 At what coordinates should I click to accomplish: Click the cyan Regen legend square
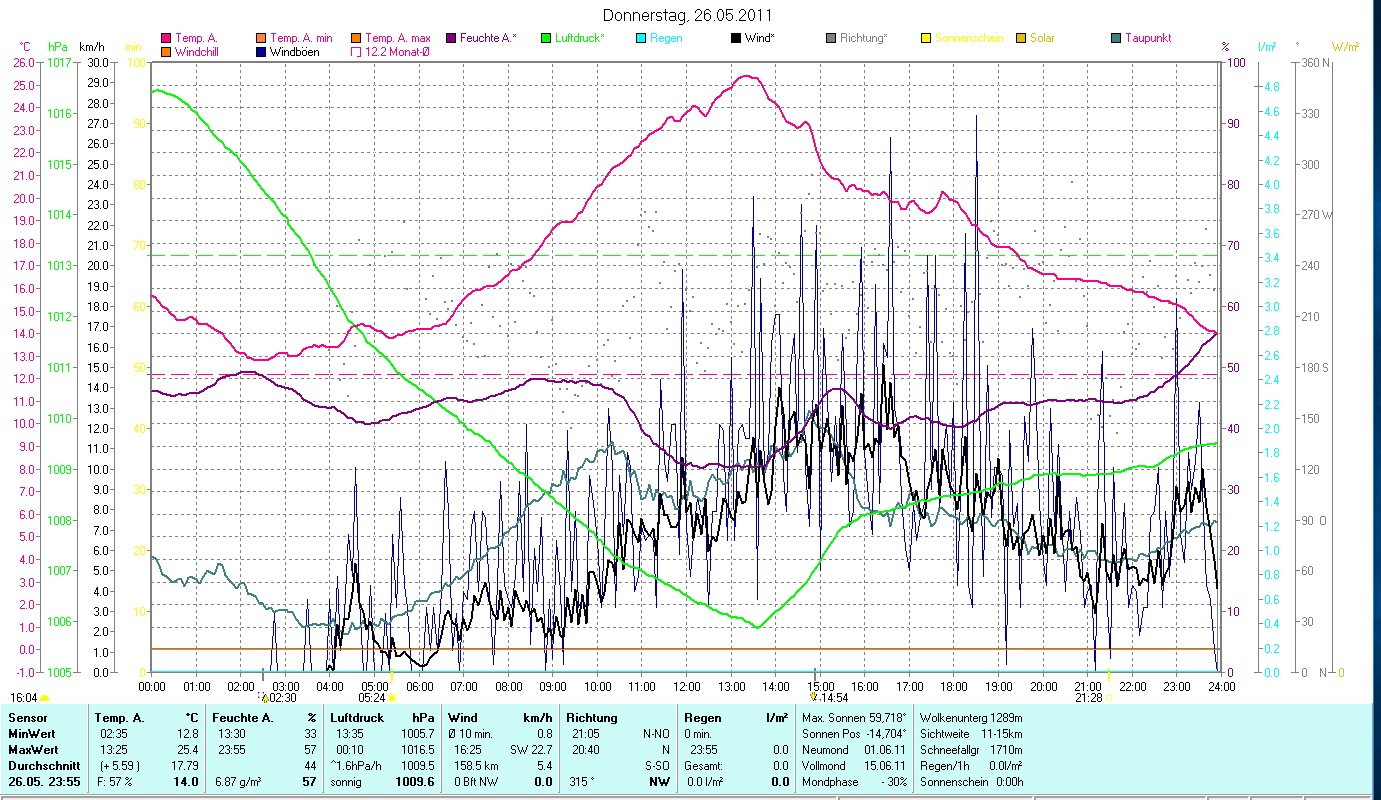pyautogui.click(x=641, y=38)
